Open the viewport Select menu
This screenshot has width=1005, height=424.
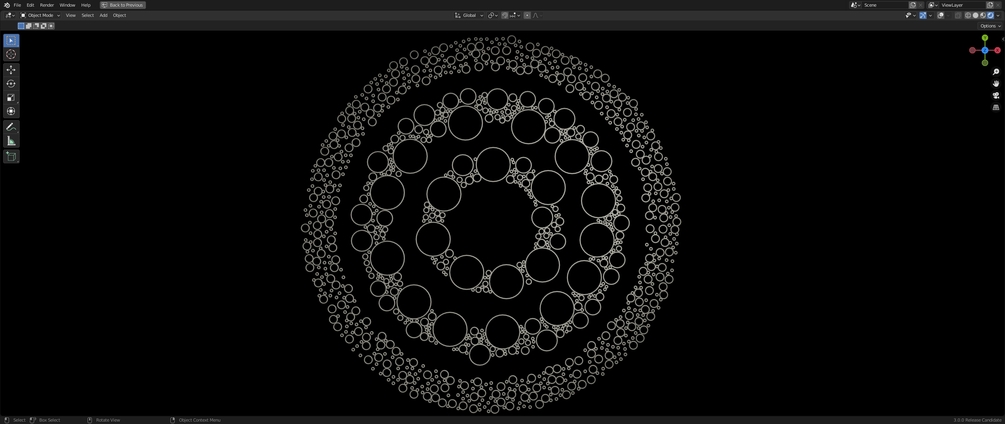[x=87, y=15]
